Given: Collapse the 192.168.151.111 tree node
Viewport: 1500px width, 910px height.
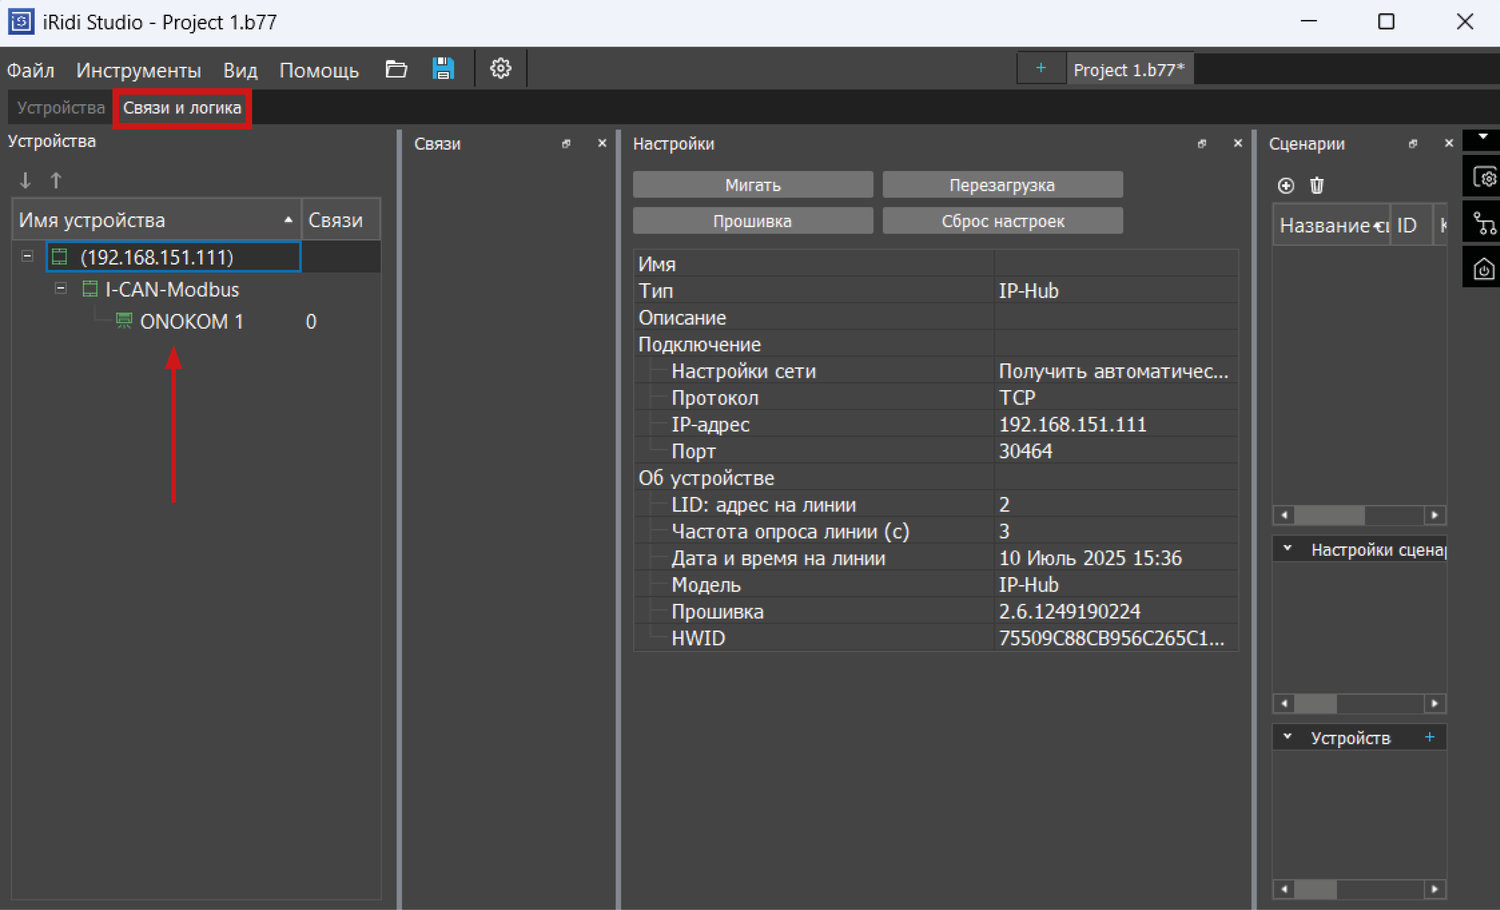Looking at the screenshot, I should (x=27, y=257).
